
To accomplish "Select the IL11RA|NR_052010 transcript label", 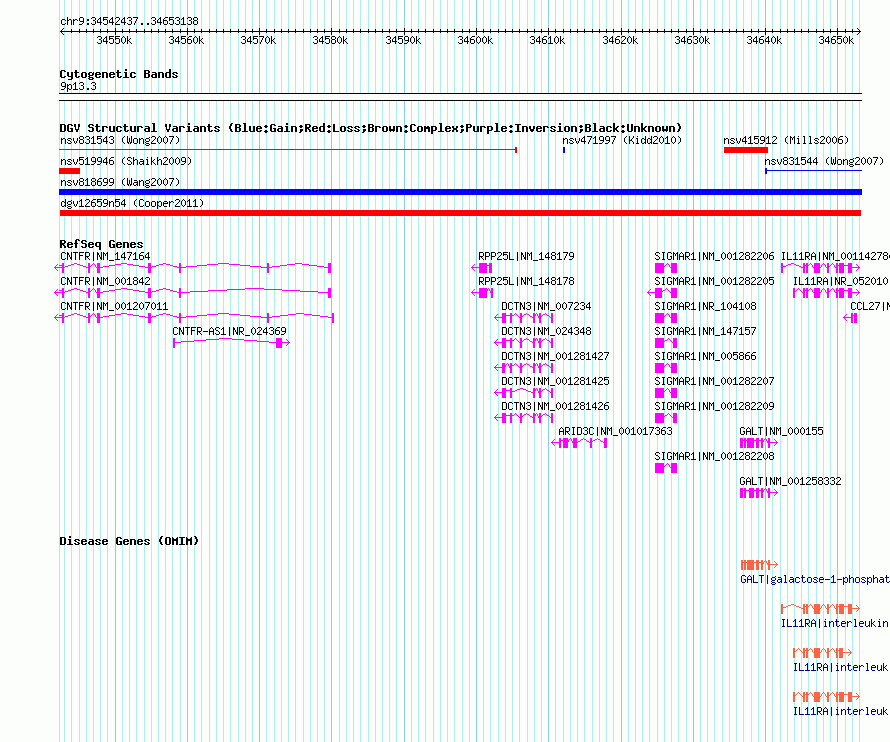I will pos(841,282).
